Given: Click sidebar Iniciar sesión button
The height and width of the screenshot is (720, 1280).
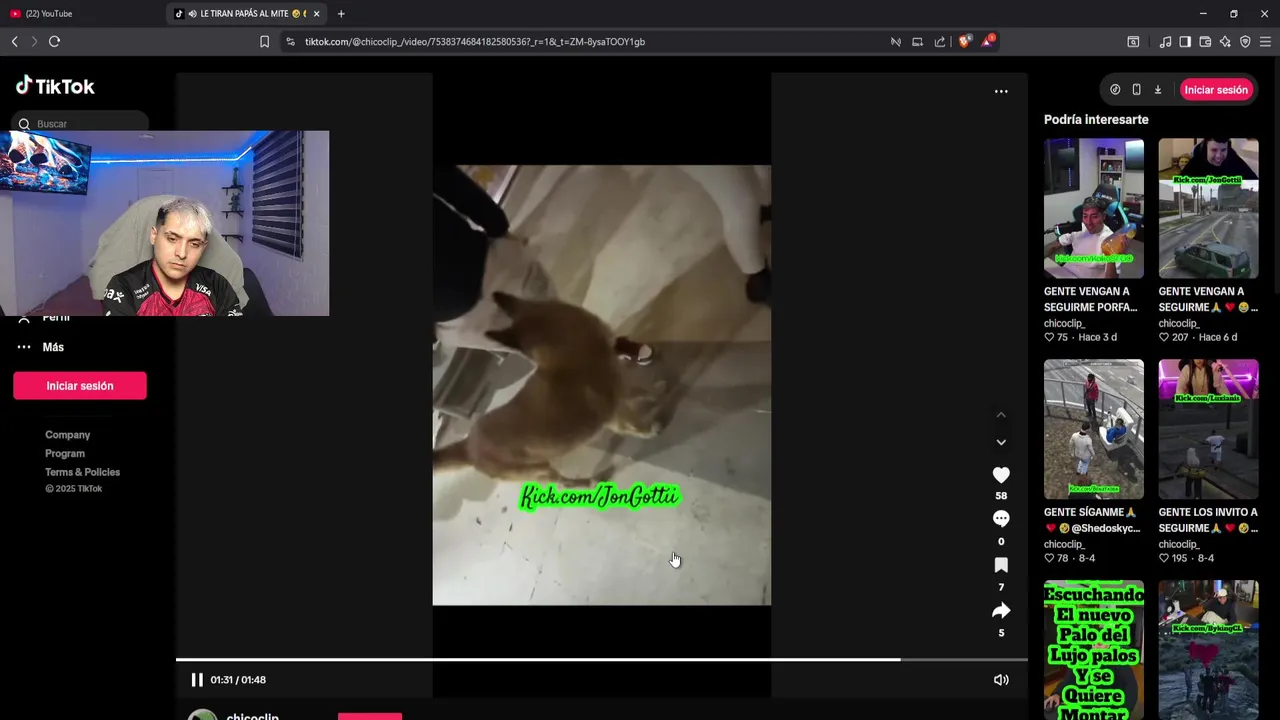Looking at the screenshot, I should (x=80, y=386).
